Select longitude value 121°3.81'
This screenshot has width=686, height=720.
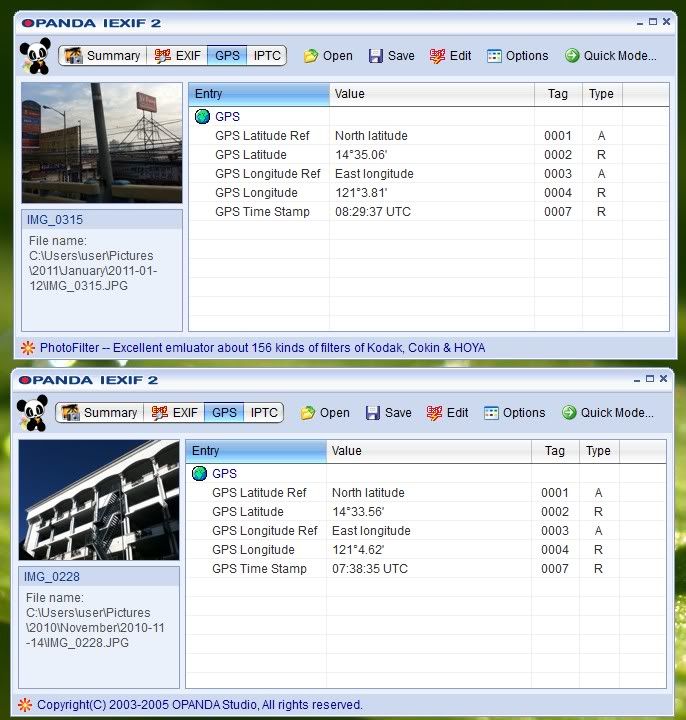[361, 193]
